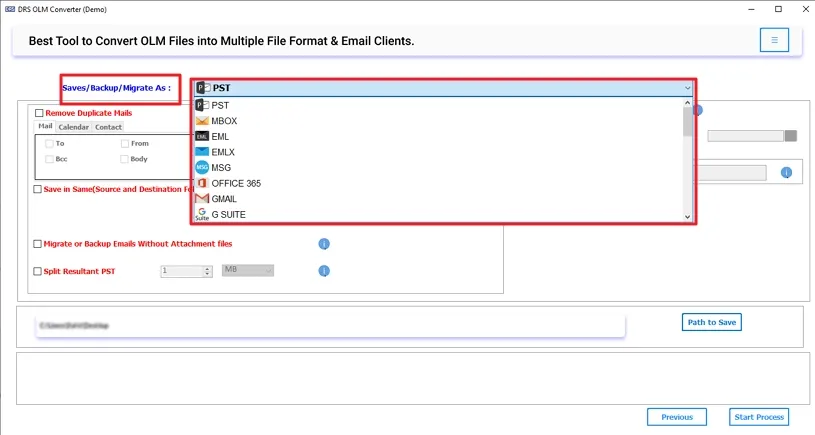
Task: Toggle Migrate or Backup Without Attachment checkbox
Action: point(37,243)
